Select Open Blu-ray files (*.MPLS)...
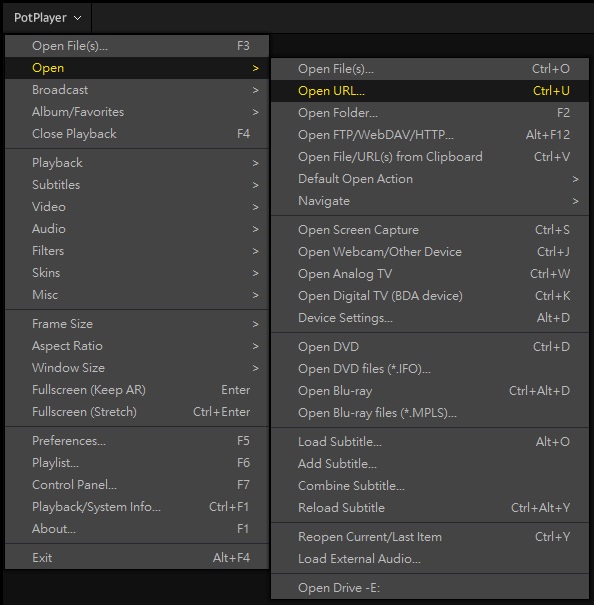The width and height of the screenshot is (594, 605). tap(430, 413)
